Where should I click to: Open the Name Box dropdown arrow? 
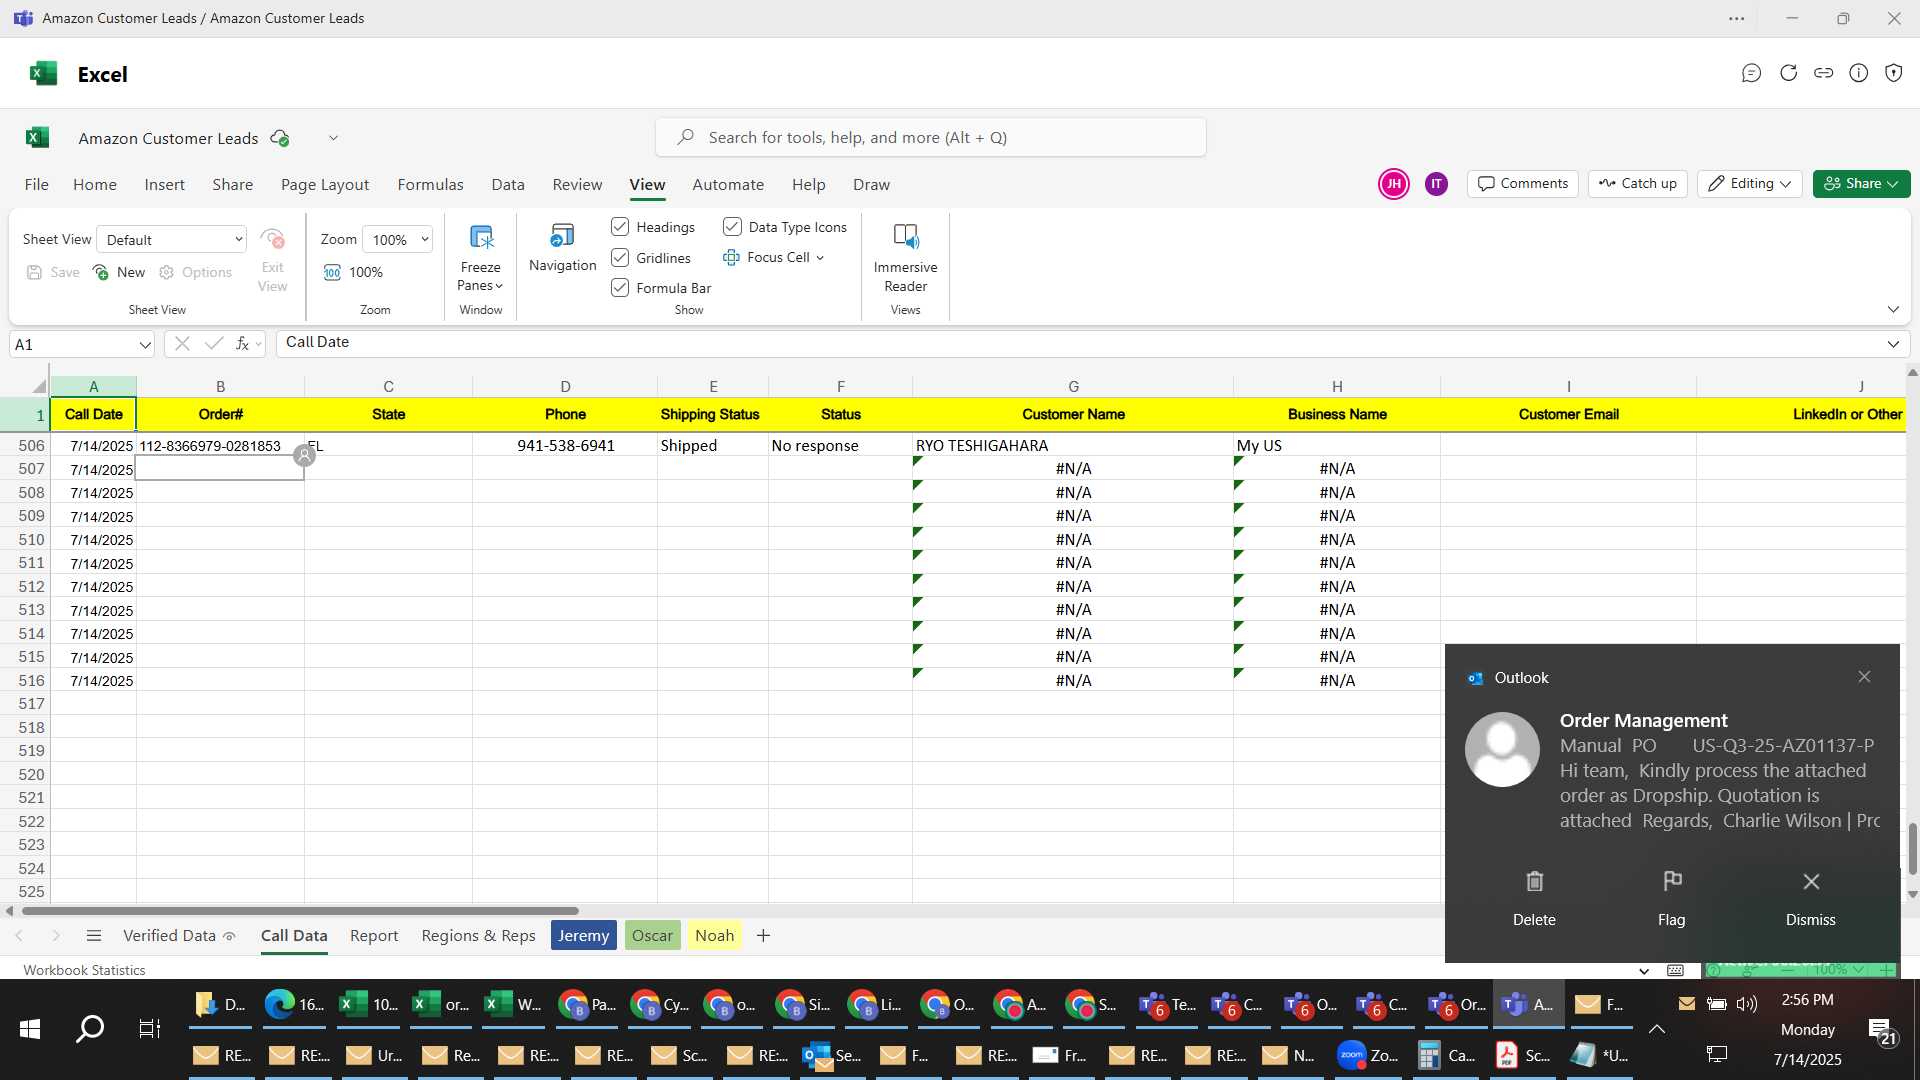[x=145, y=345]
